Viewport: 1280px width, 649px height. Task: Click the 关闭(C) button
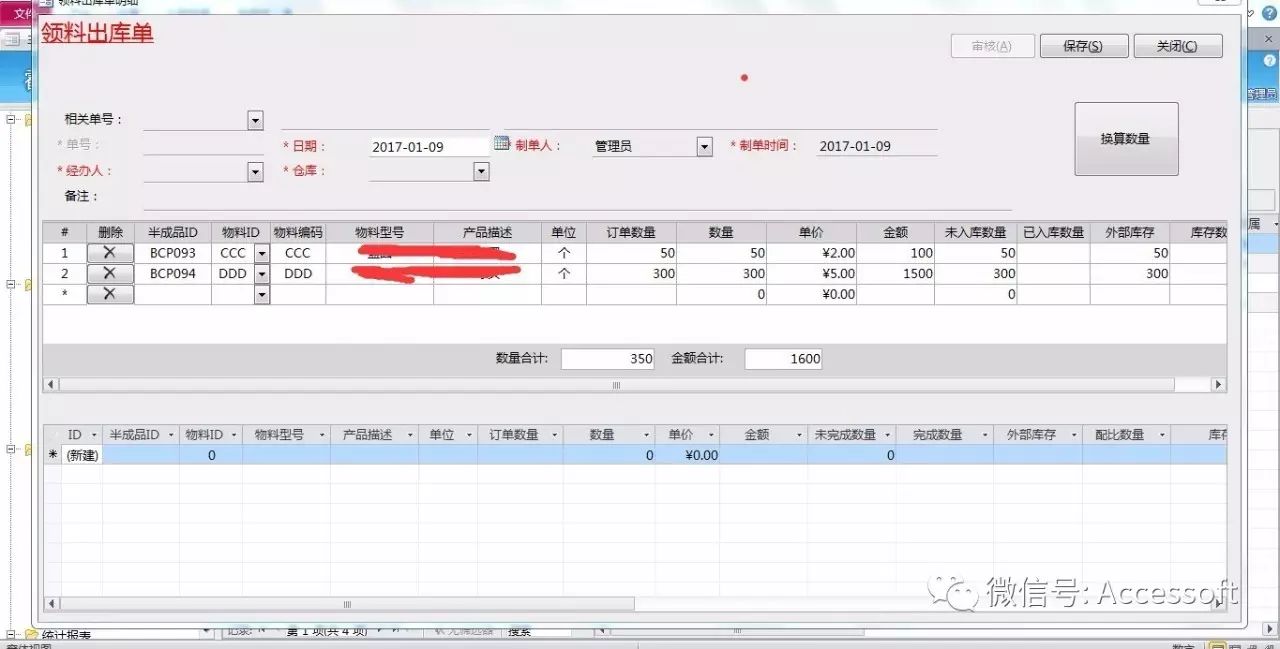[x=1177, y=46]
